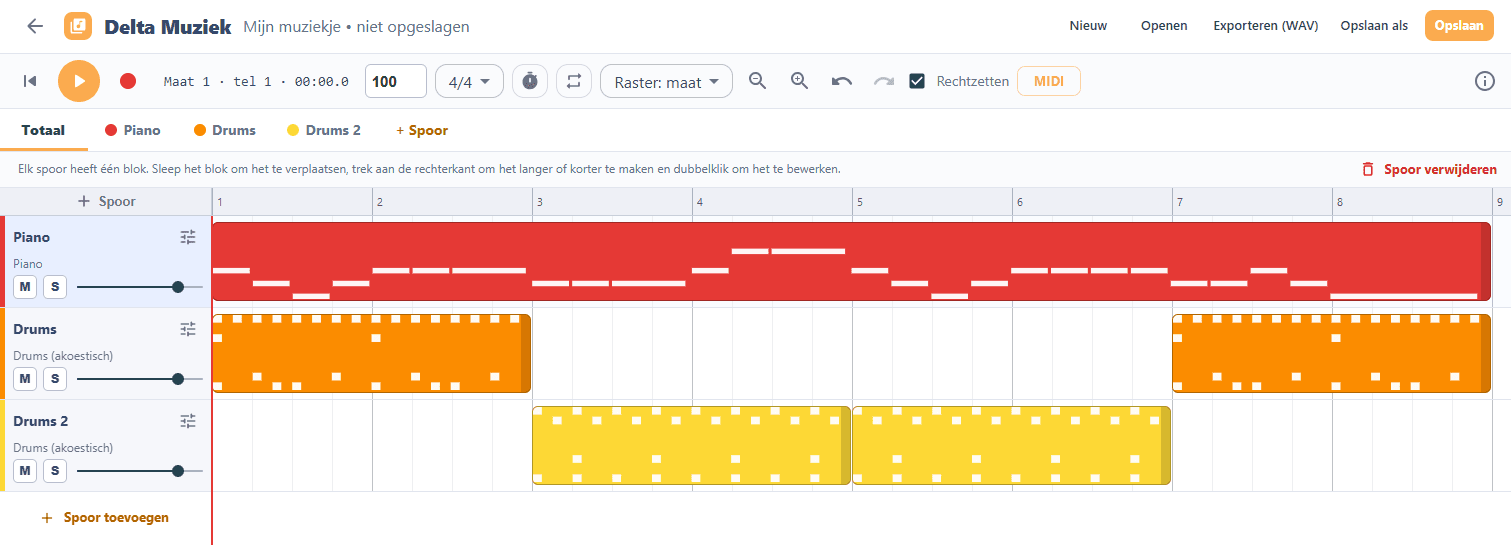The image size is (1511, 545).
Task: Go back with the arrow icon
Action: click(x=35, y=26)
